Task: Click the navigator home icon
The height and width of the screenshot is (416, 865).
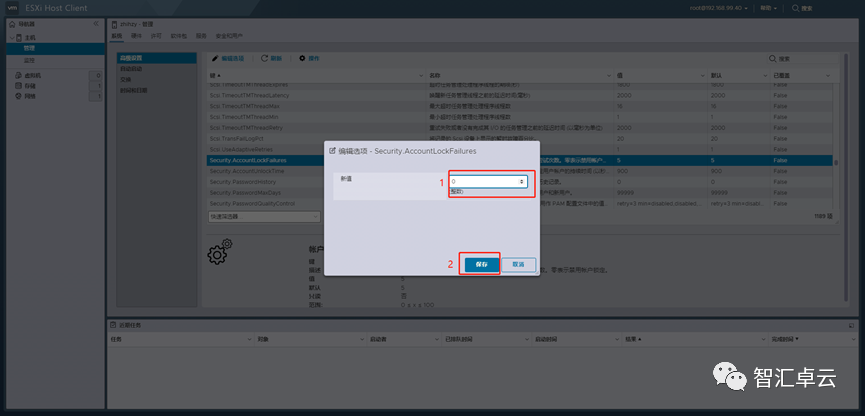Action: click(x=13, y=24)
